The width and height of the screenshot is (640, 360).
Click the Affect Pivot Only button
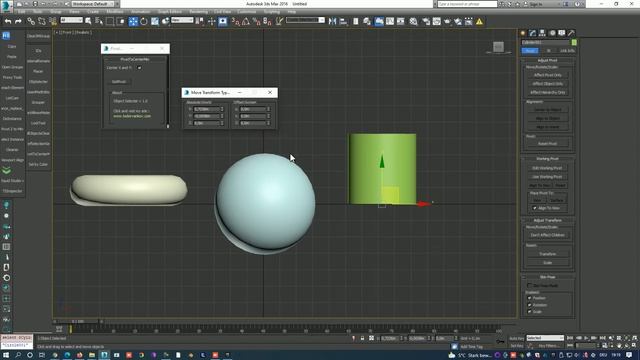[548, 75]
